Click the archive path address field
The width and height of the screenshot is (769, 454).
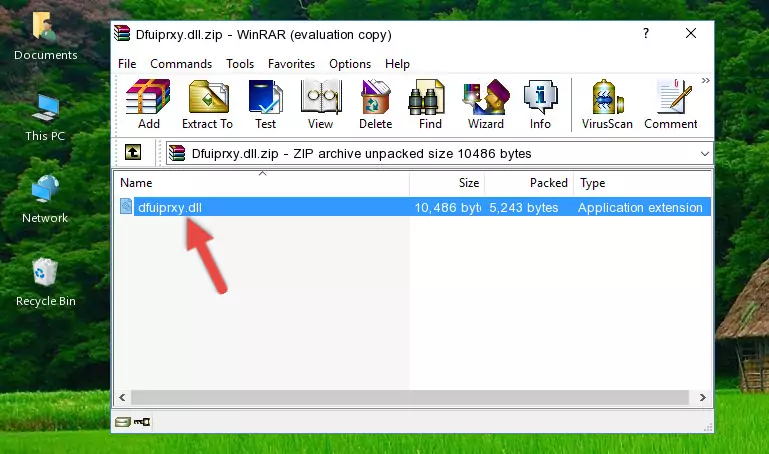point(439,153)
